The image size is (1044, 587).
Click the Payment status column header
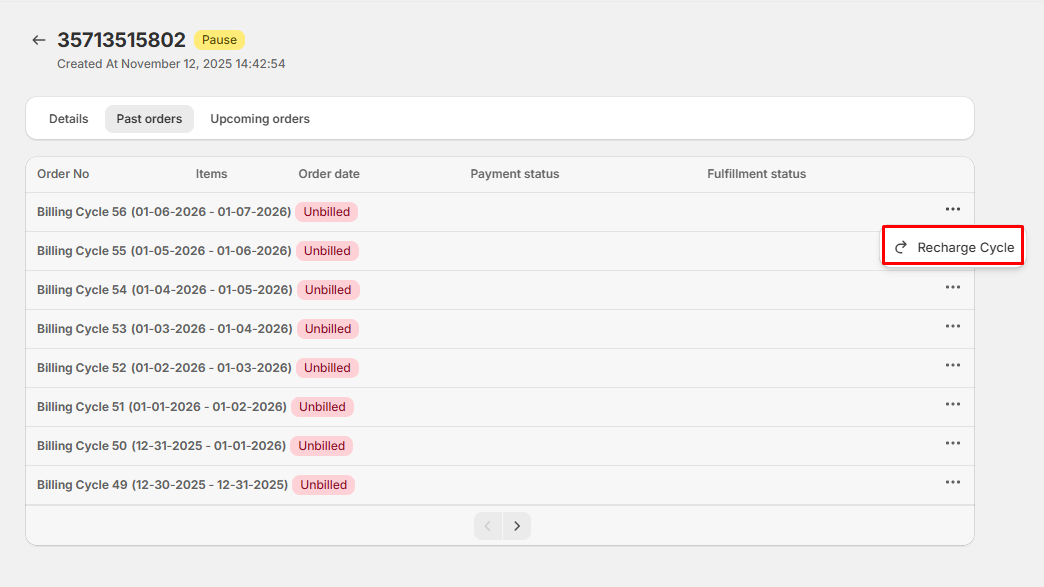[x=515, y=174]
